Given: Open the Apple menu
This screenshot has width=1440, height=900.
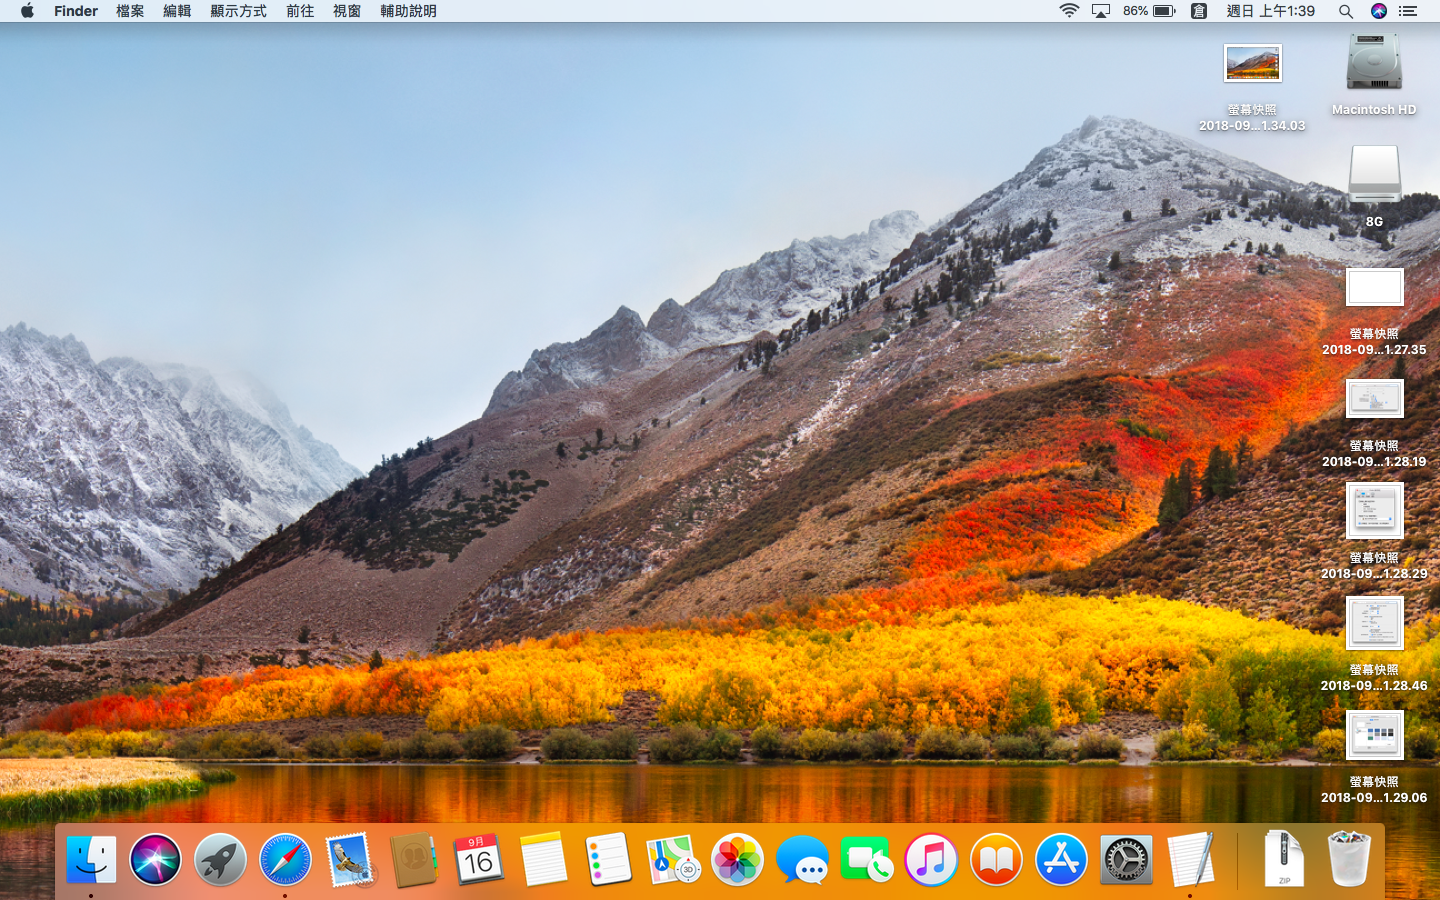Looking at the screenshot, I should coord(27,11).
